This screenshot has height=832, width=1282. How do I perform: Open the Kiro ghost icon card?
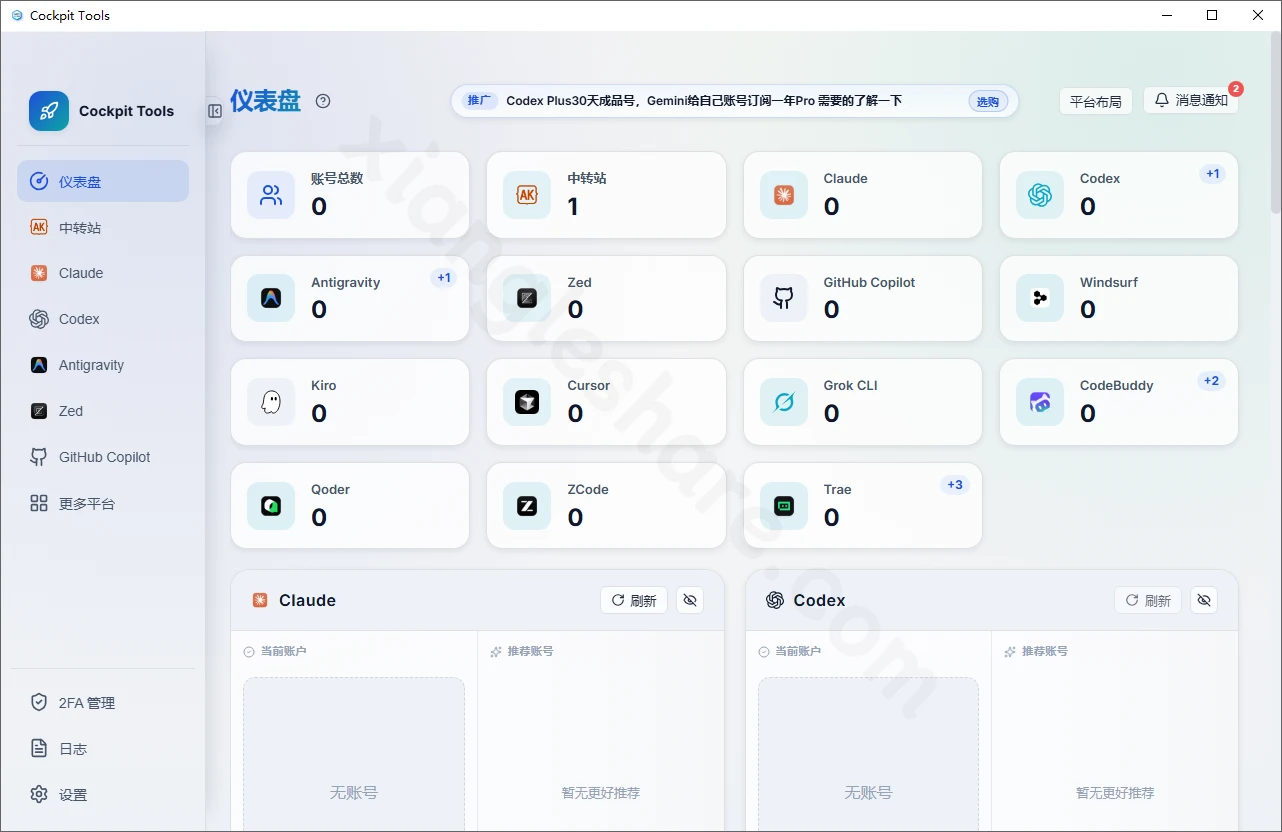[271, 402]
